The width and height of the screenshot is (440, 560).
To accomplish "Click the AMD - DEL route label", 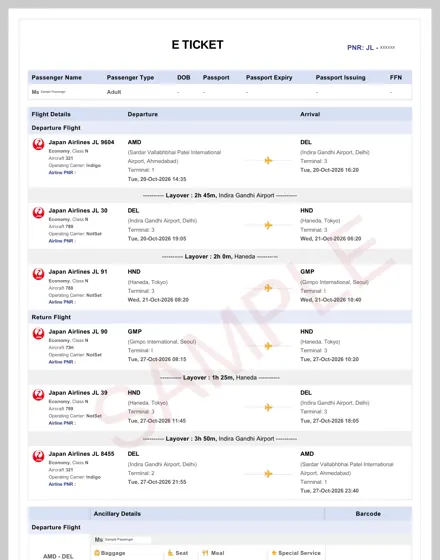I will coord(58,556).
